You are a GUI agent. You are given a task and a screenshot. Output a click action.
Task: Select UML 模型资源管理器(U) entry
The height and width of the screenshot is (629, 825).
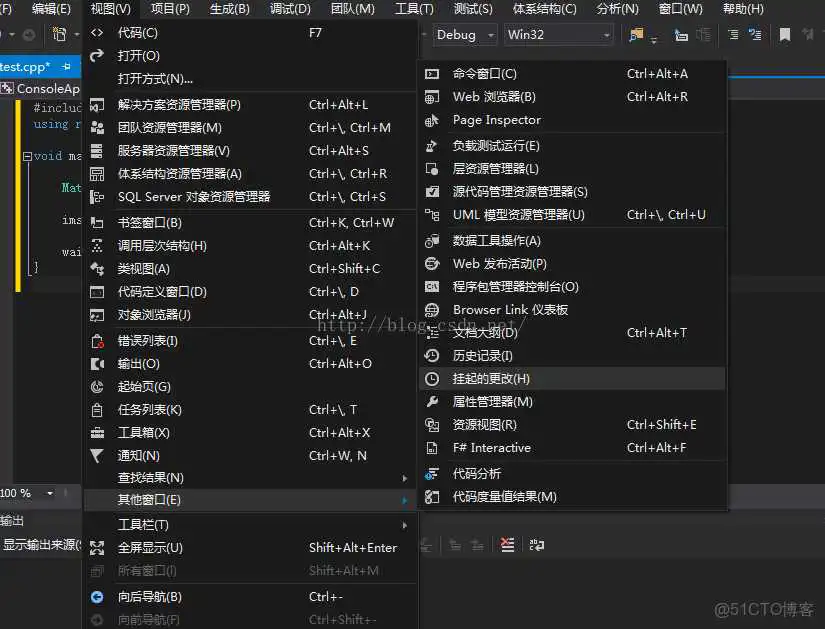(x=572, y=215)
